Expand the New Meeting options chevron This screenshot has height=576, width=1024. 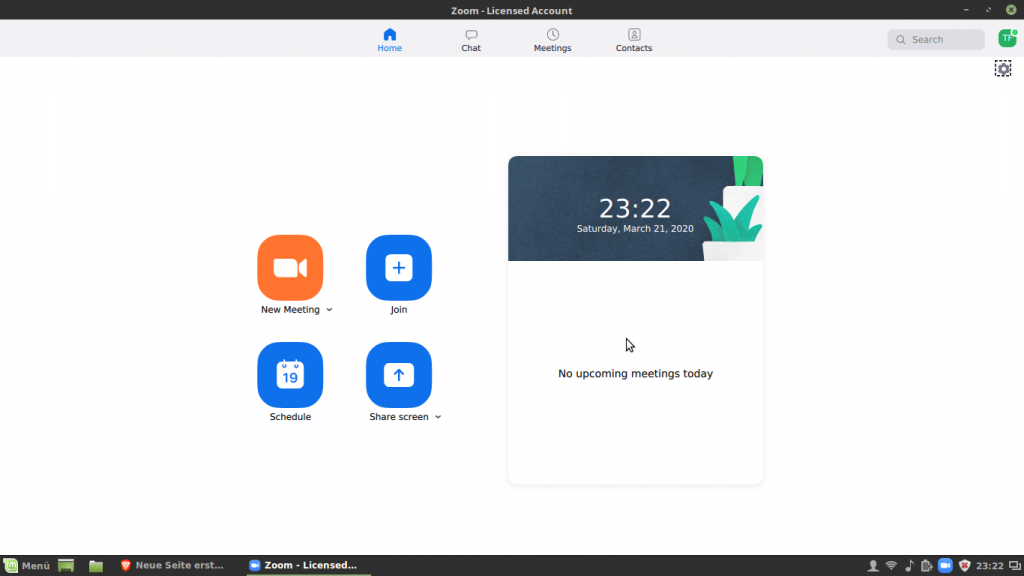tap(329, 310)
